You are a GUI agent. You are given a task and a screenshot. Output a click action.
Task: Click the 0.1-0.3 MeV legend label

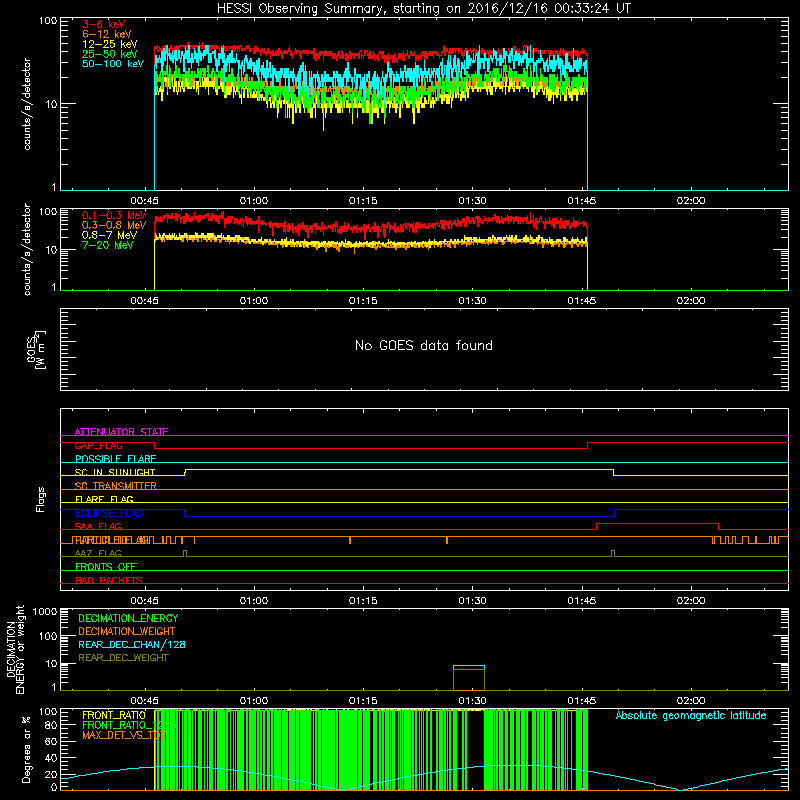click(114, 215)
